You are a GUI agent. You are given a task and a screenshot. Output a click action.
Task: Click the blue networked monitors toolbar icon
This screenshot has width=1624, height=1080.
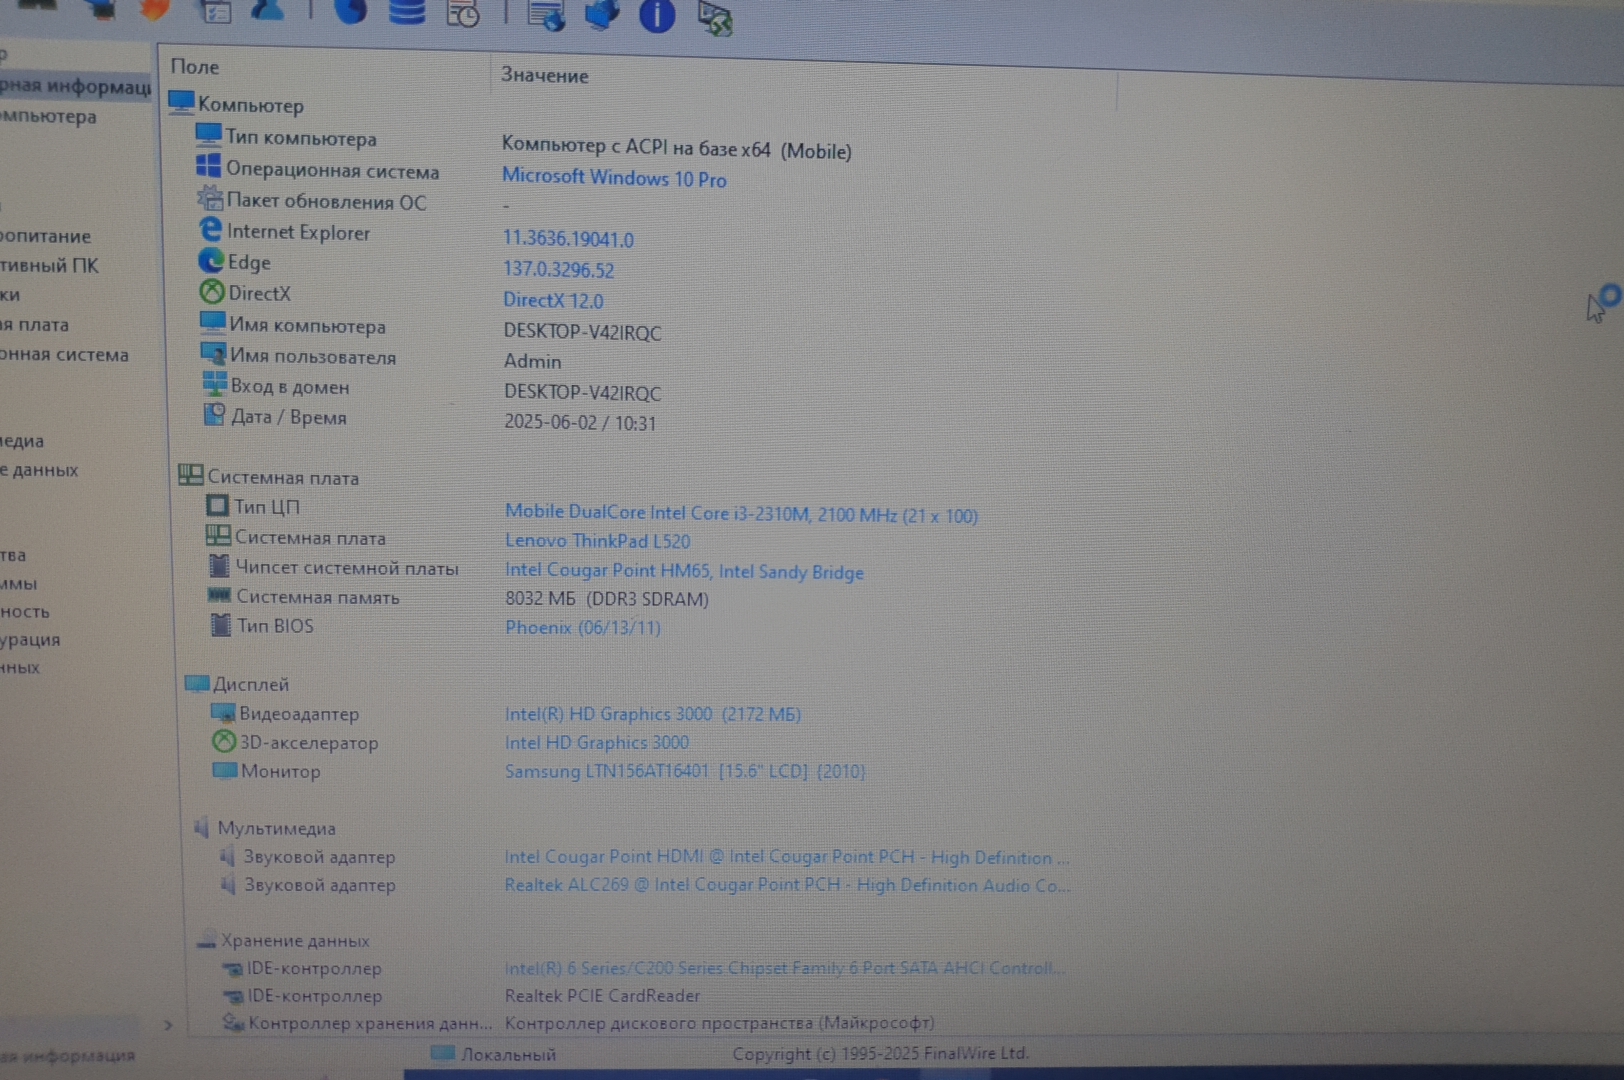click(601, 15)
